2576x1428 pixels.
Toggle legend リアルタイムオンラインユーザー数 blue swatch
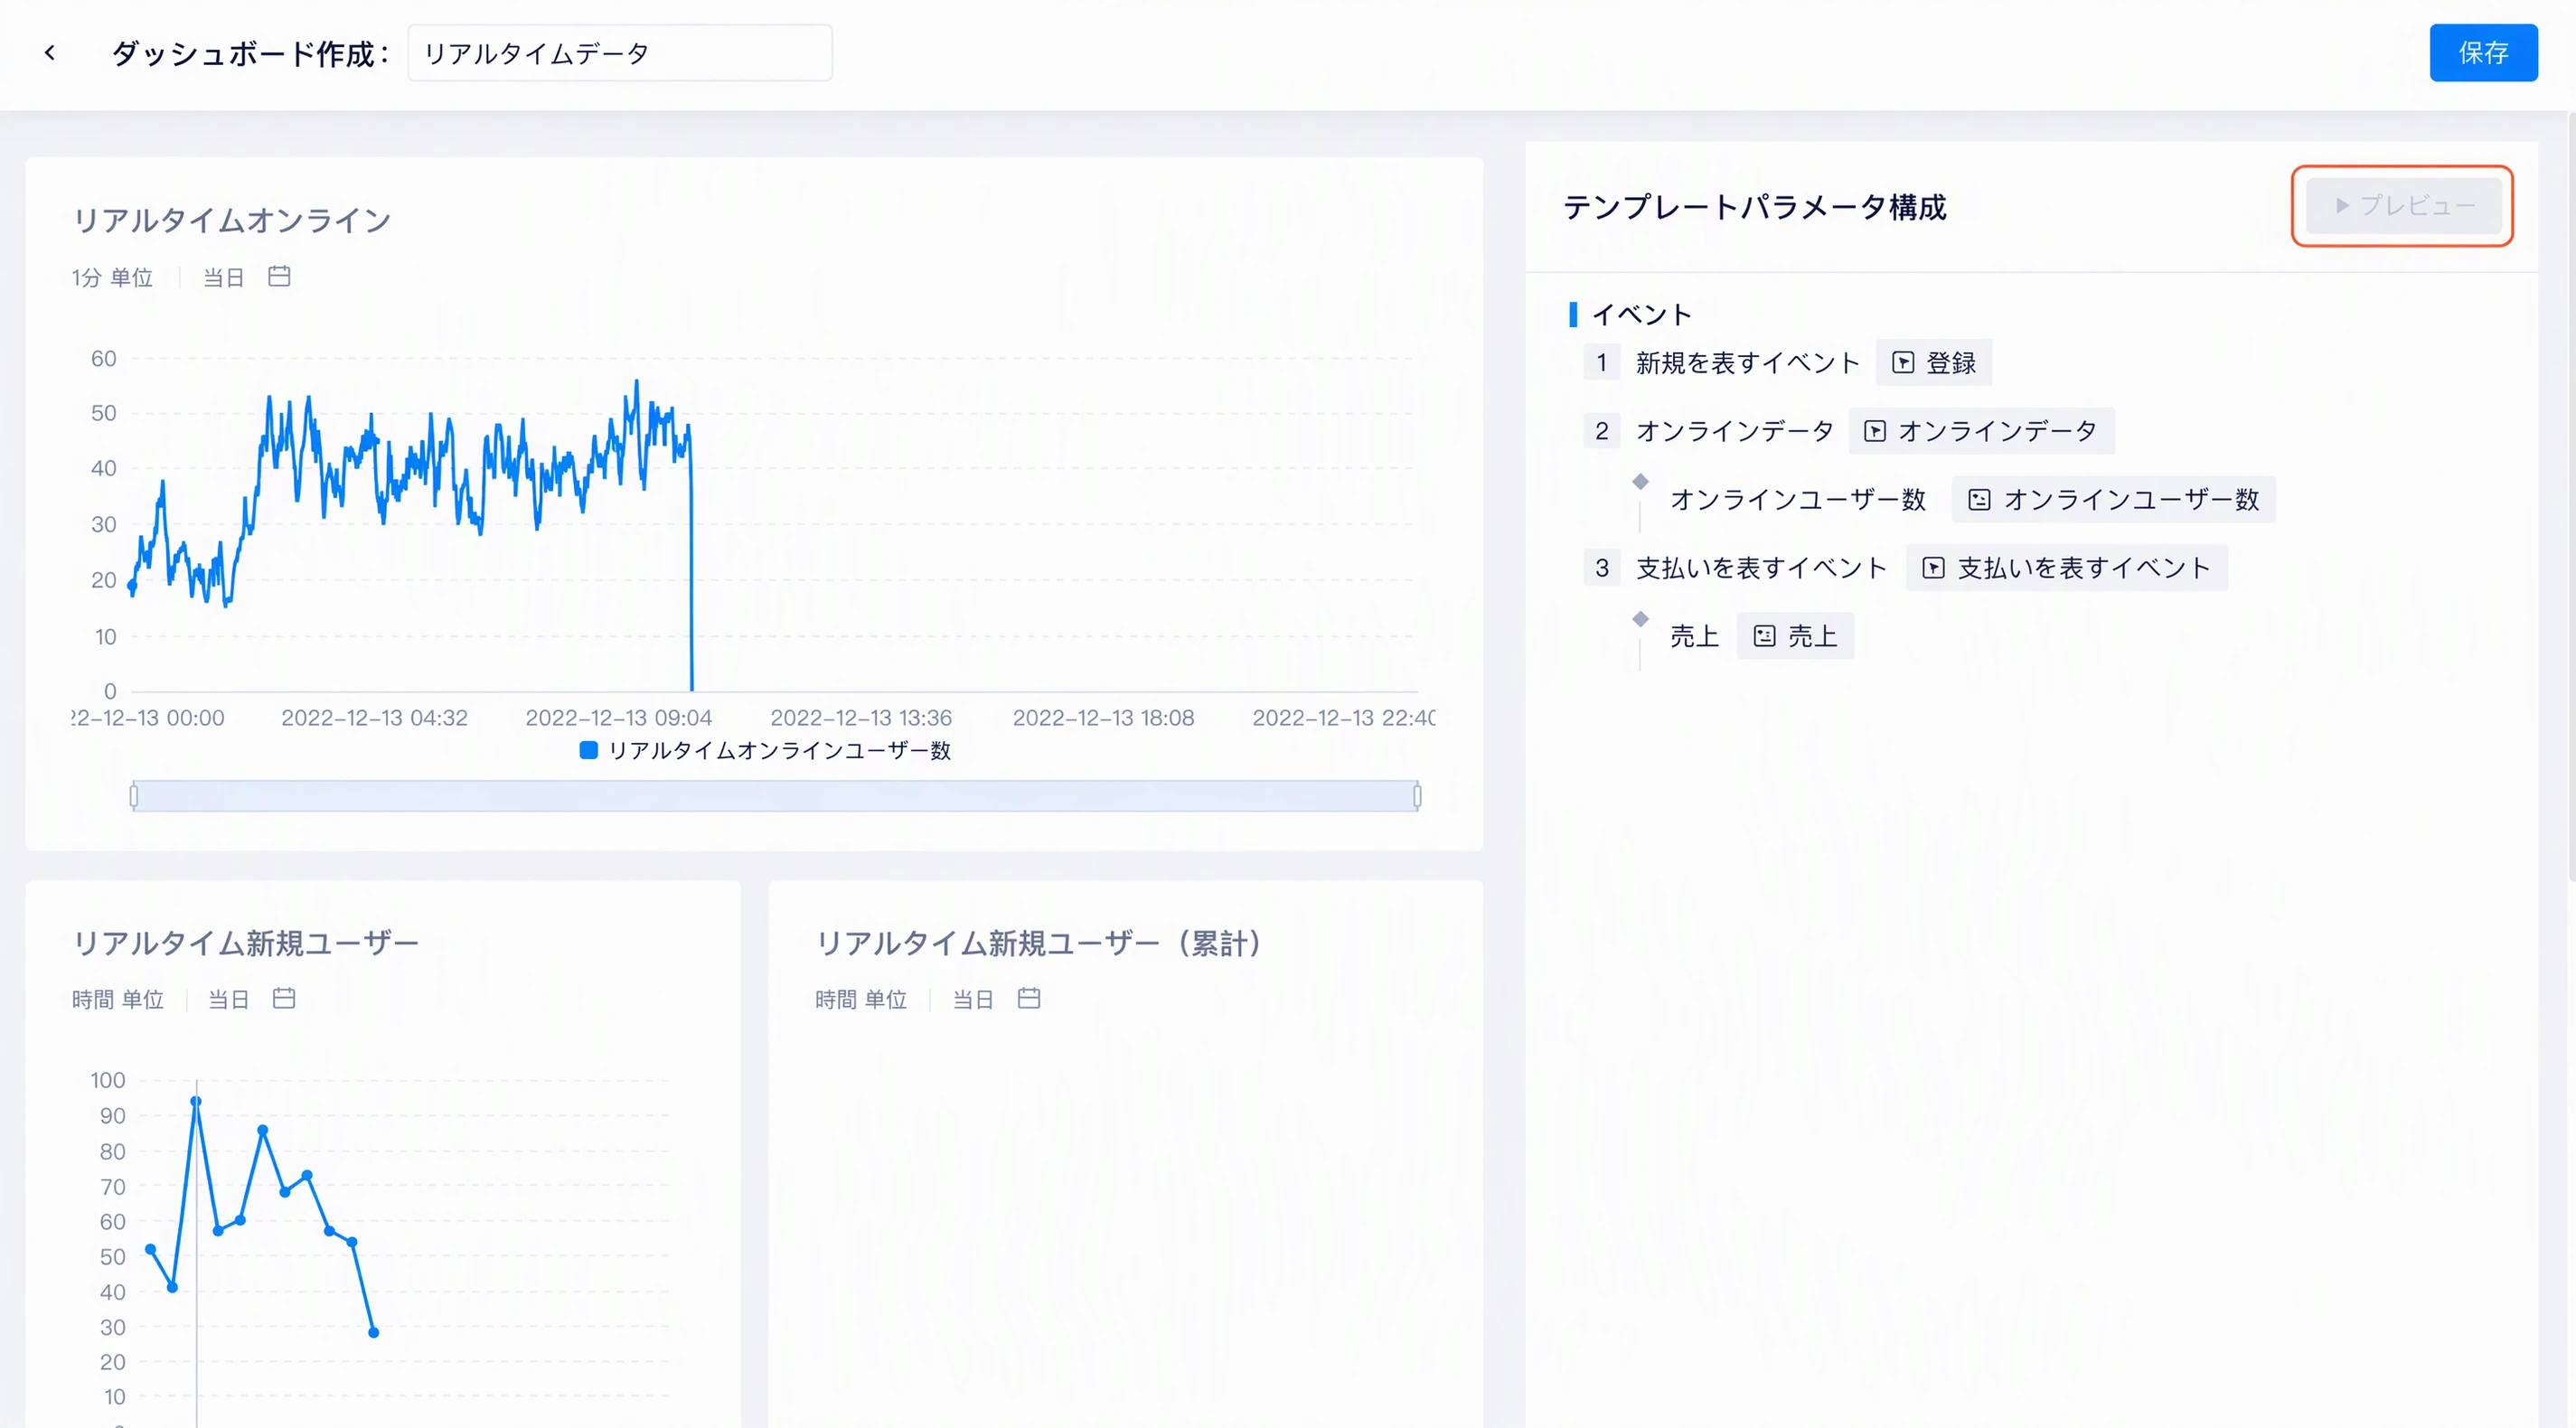pos(589,750)
